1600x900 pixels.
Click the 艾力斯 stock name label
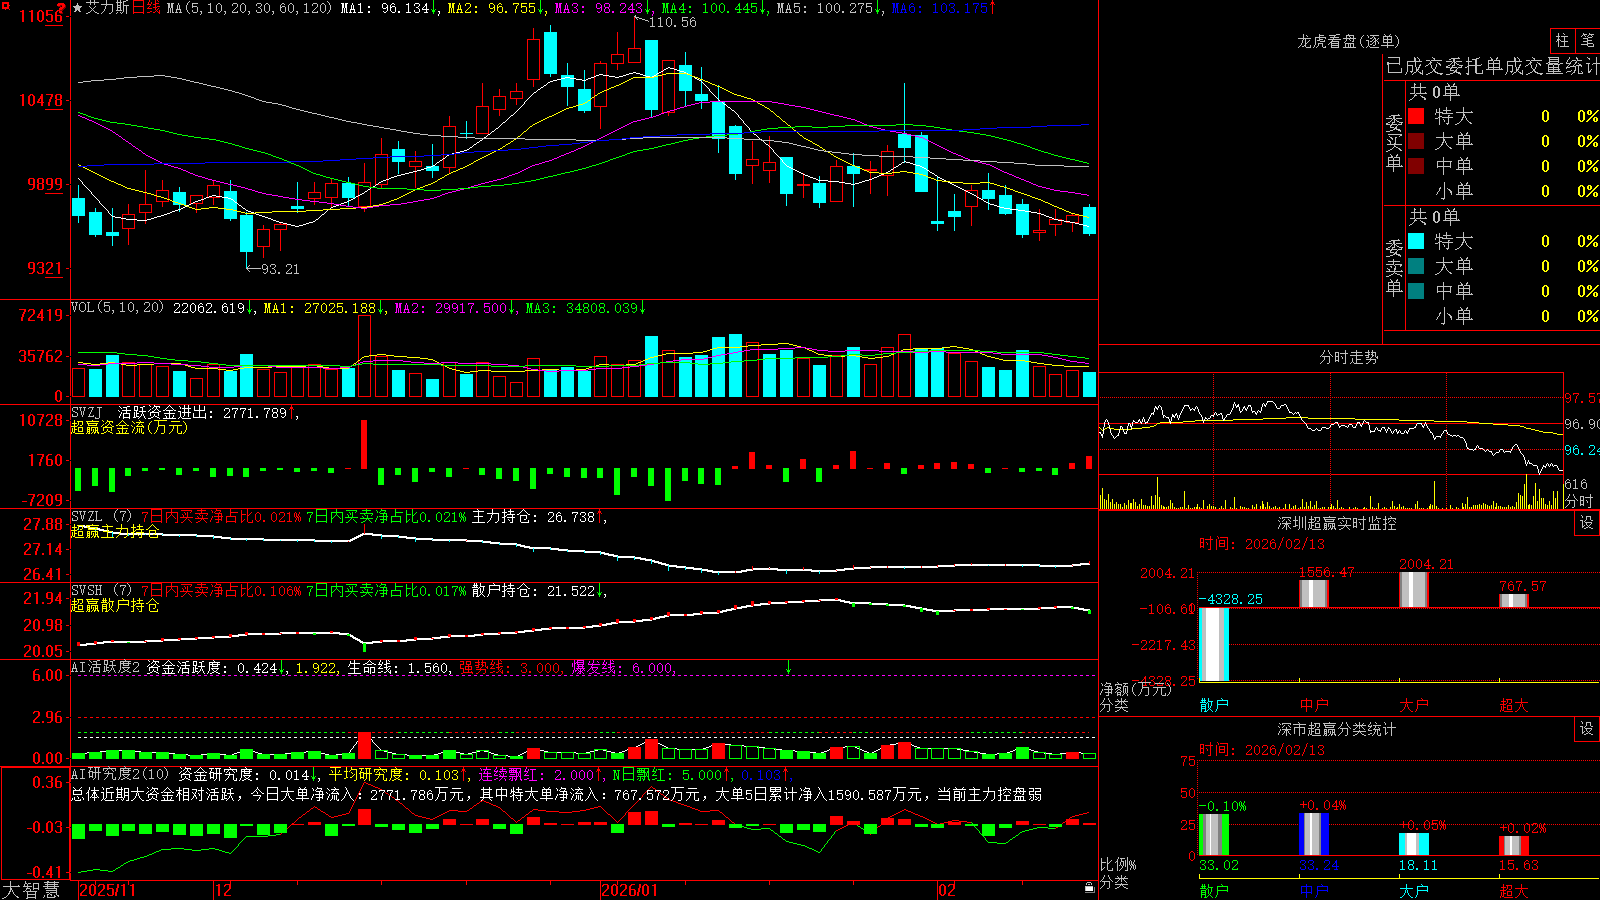(x=108, y=8)
